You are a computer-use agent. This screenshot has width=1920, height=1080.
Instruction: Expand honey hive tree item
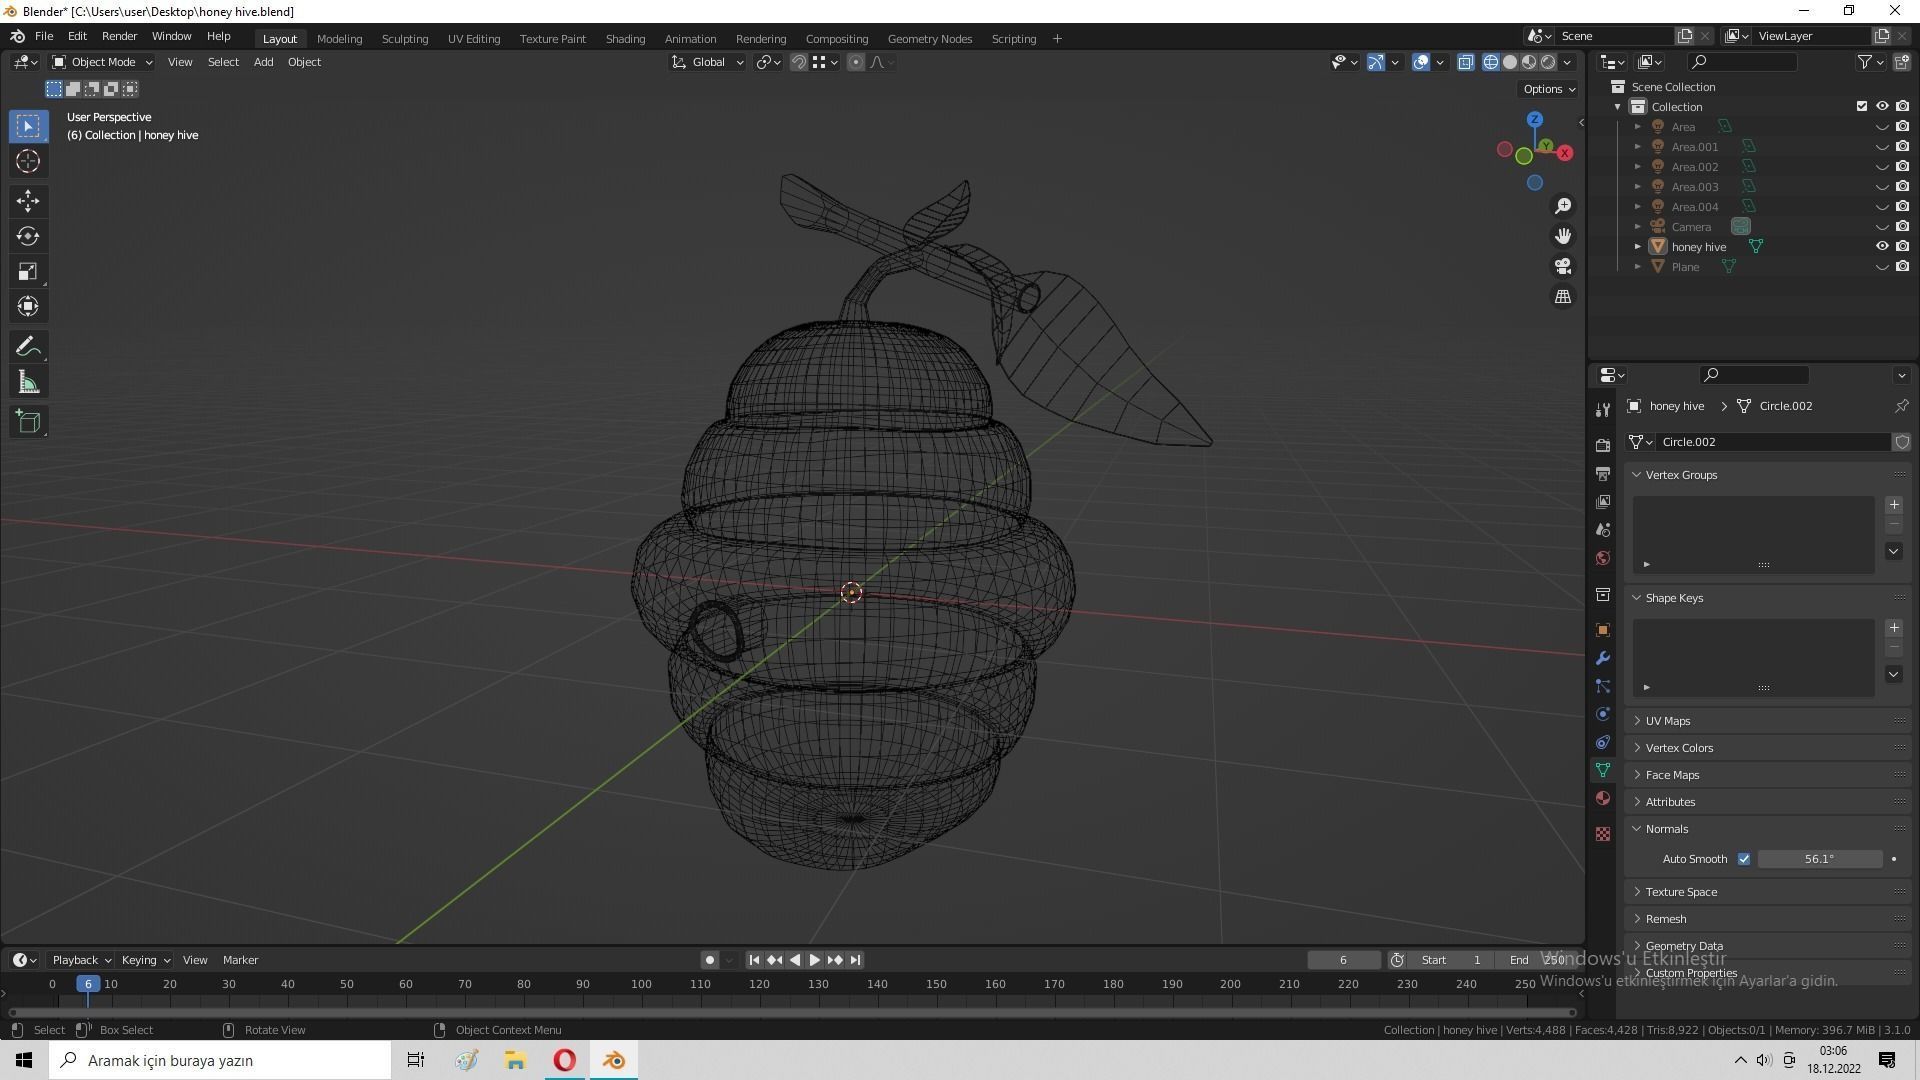pos(1637,247)
